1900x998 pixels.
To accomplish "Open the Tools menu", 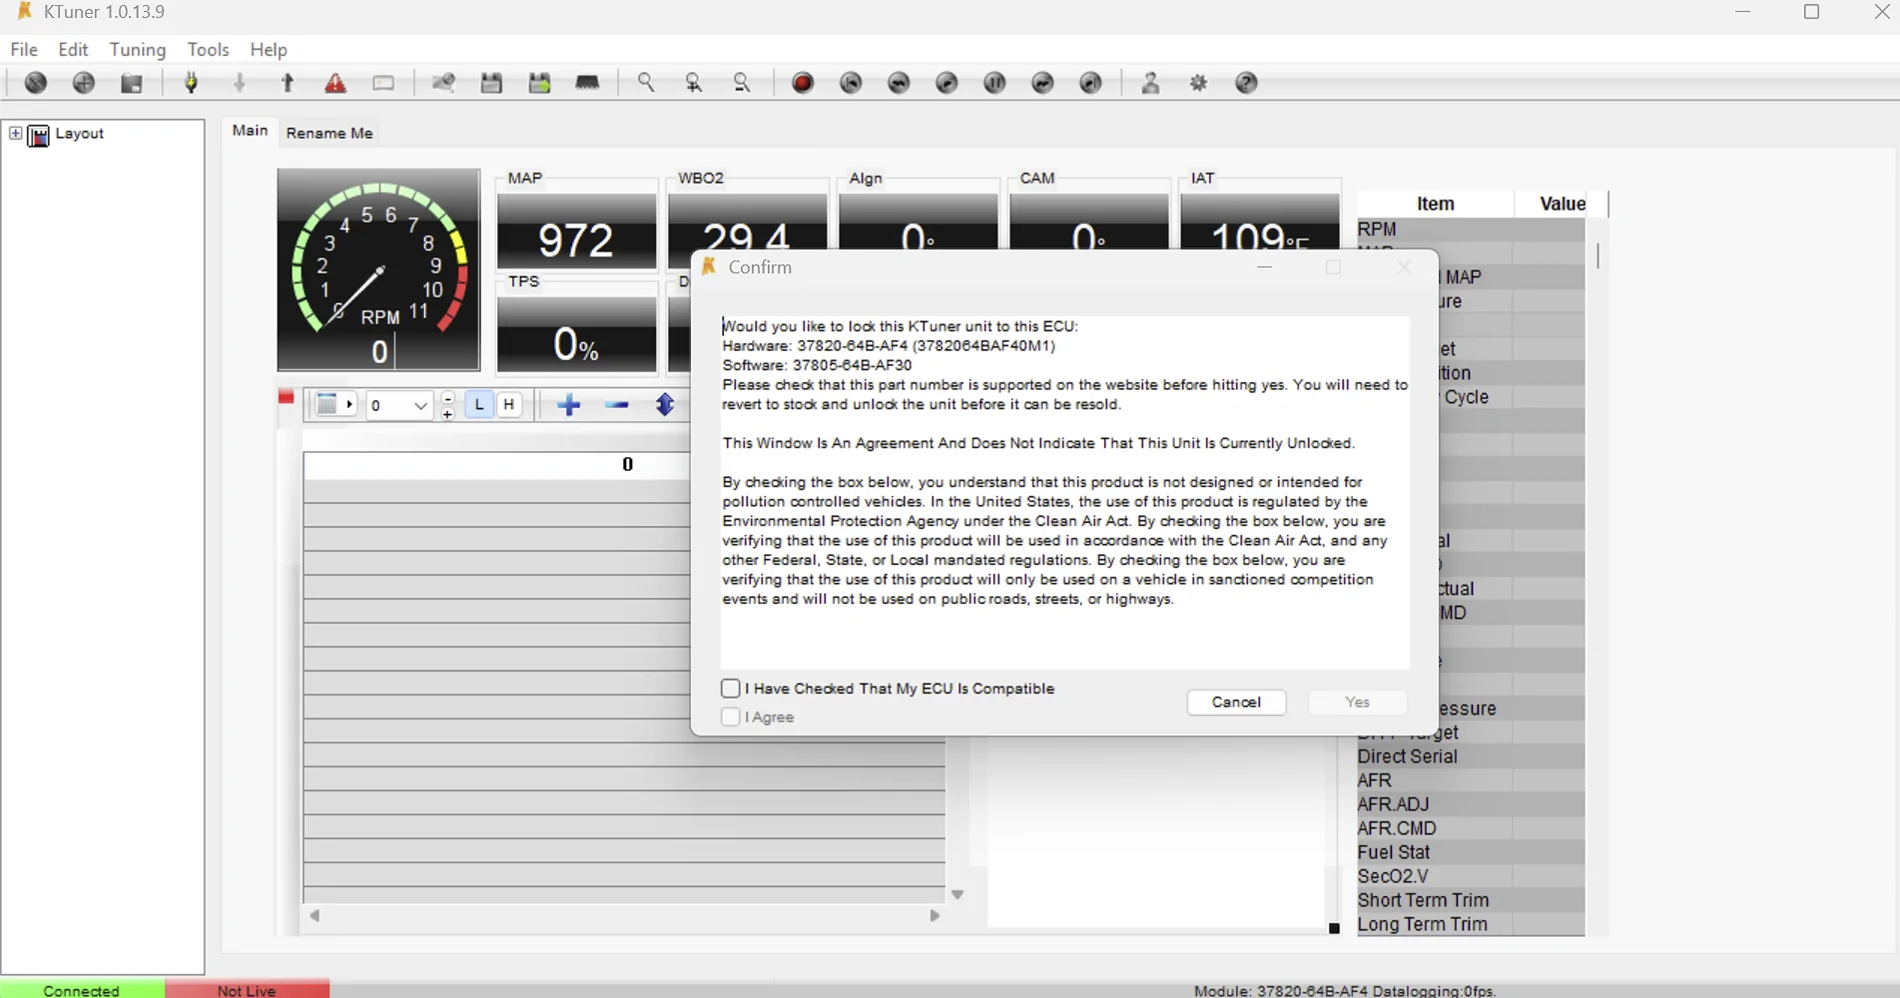I will tap(208, 49).
